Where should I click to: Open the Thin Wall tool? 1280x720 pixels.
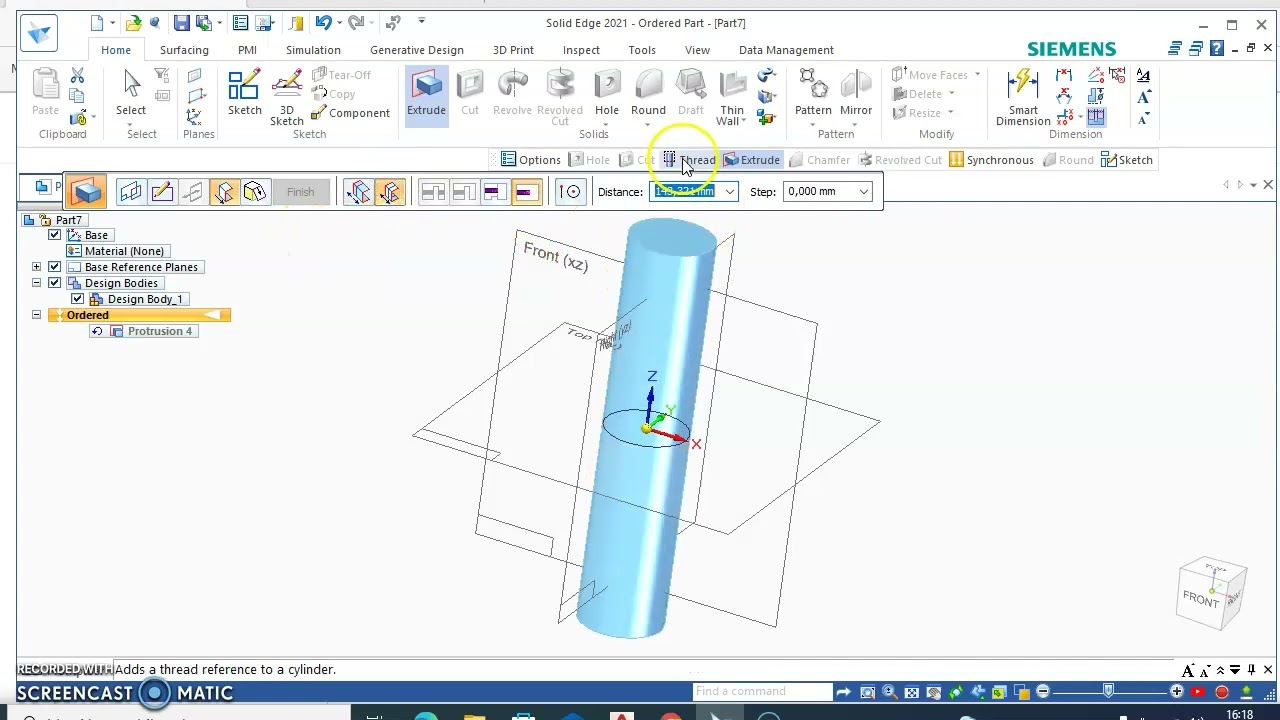(x=732, y=97)
